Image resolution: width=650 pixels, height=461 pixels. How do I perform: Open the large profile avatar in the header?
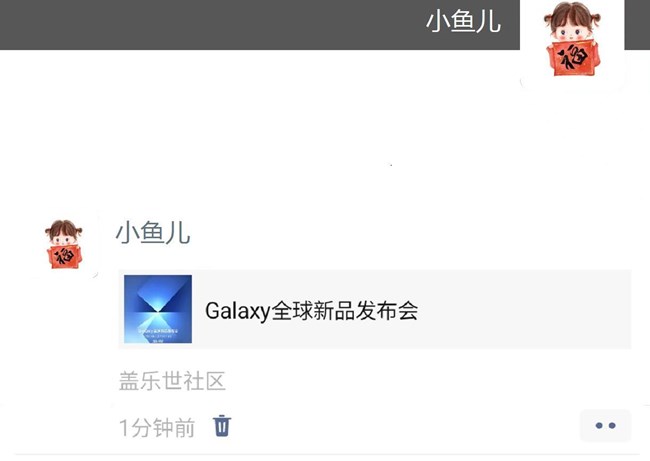[x=572, y=40]
